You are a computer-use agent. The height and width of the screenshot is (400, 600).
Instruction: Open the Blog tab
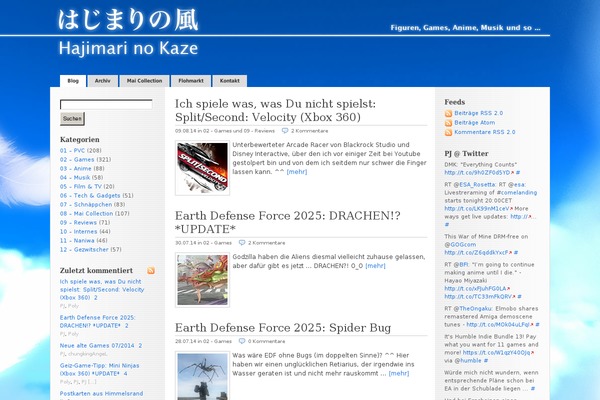pos(73,81)
